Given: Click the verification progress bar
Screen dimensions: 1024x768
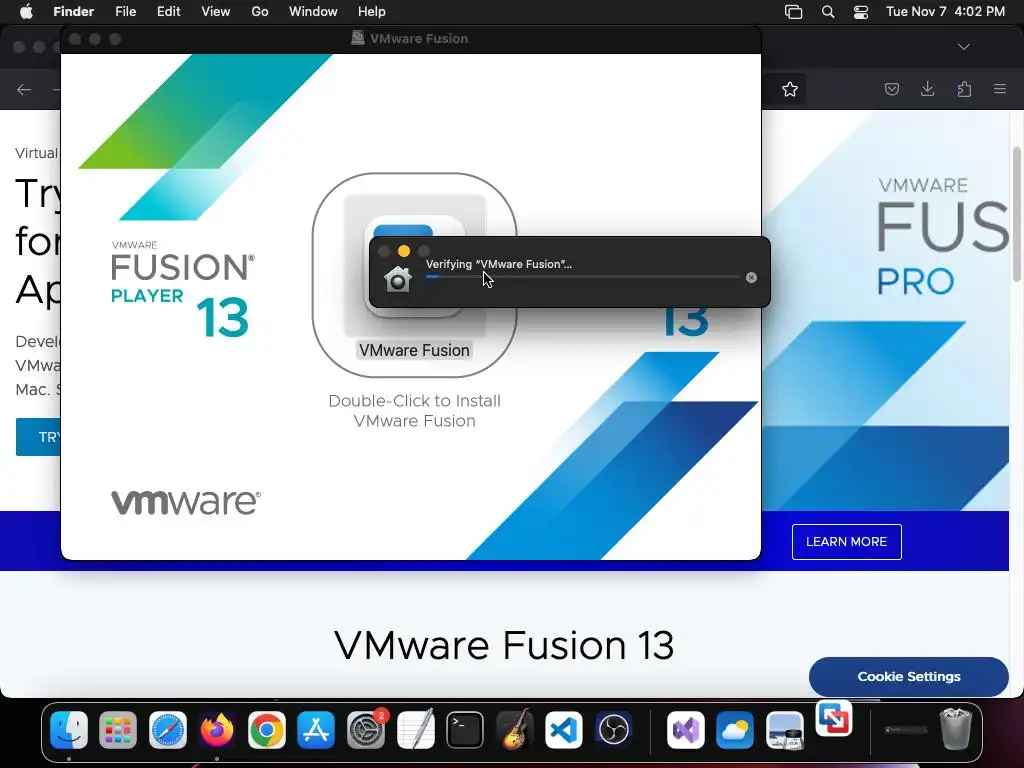Looking at the screenshot, I should [x=582, y=277].
